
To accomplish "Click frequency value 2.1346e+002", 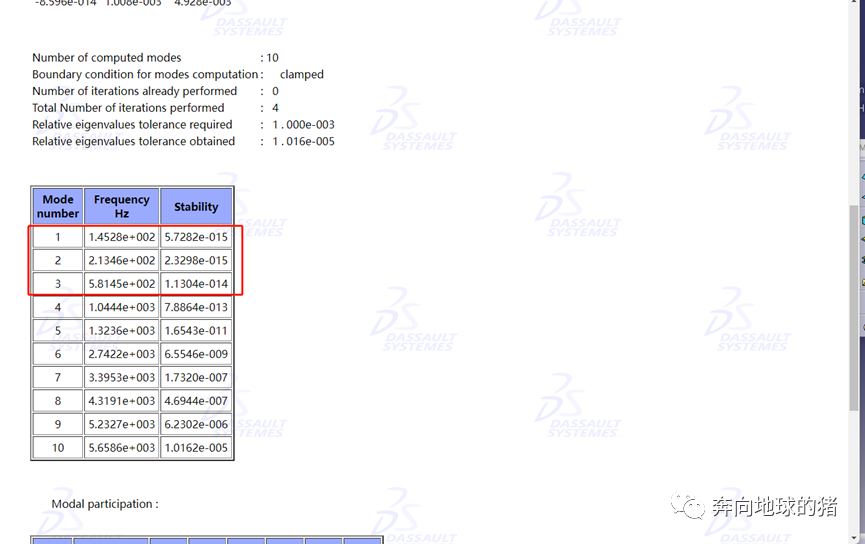I will (122, 260).
